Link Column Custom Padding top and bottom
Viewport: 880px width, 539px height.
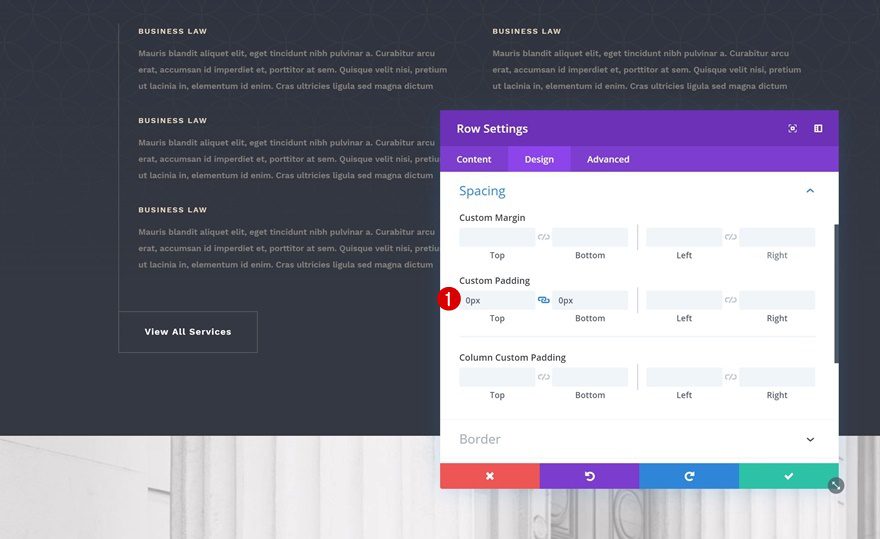(544, 377)
